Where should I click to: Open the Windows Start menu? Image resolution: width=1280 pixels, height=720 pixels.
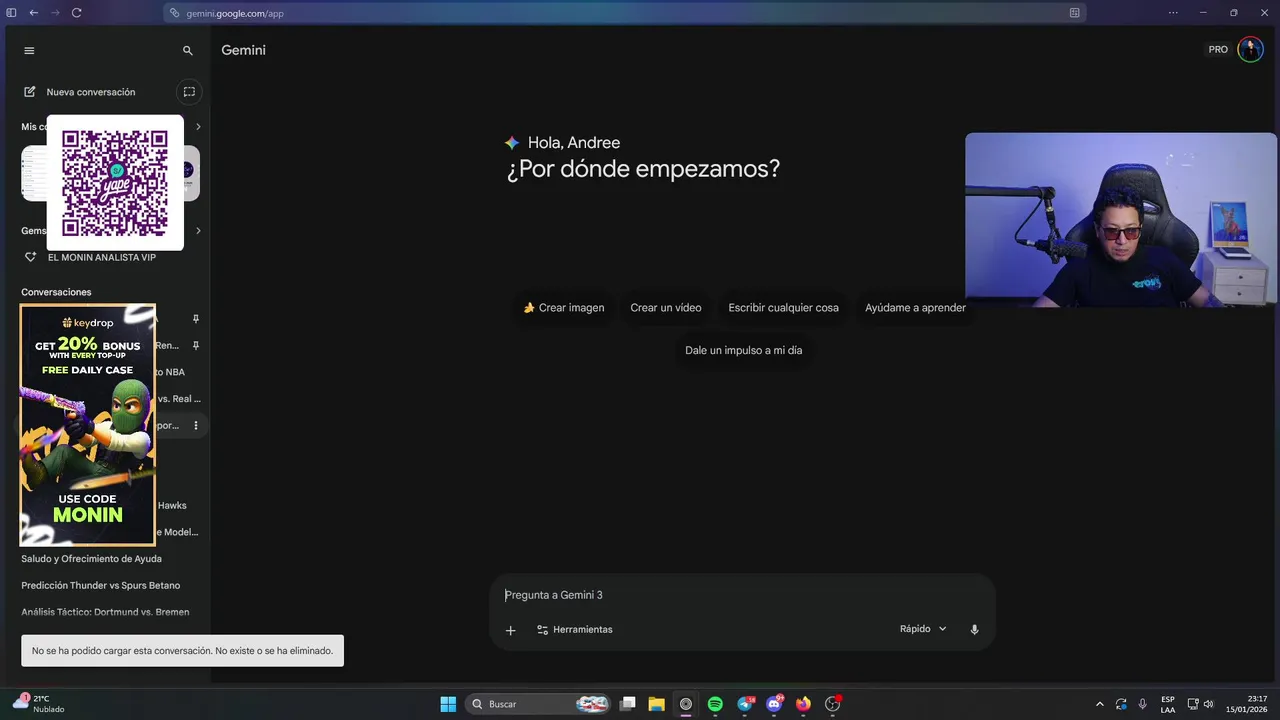point(448,704)
